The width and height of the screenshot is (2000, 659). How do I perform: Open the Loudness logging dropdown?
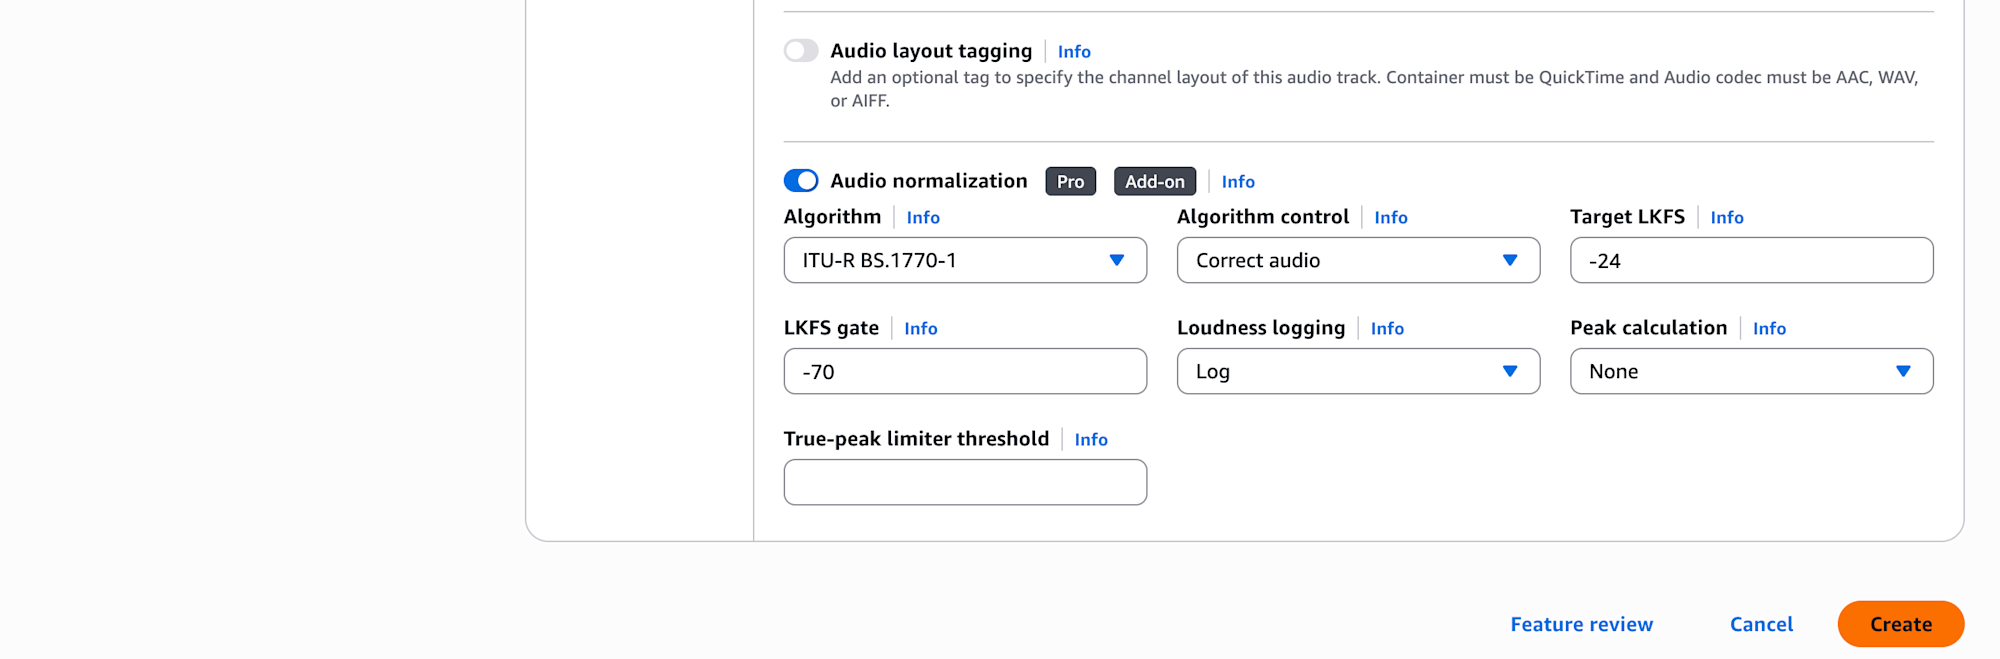(1358, 371)
